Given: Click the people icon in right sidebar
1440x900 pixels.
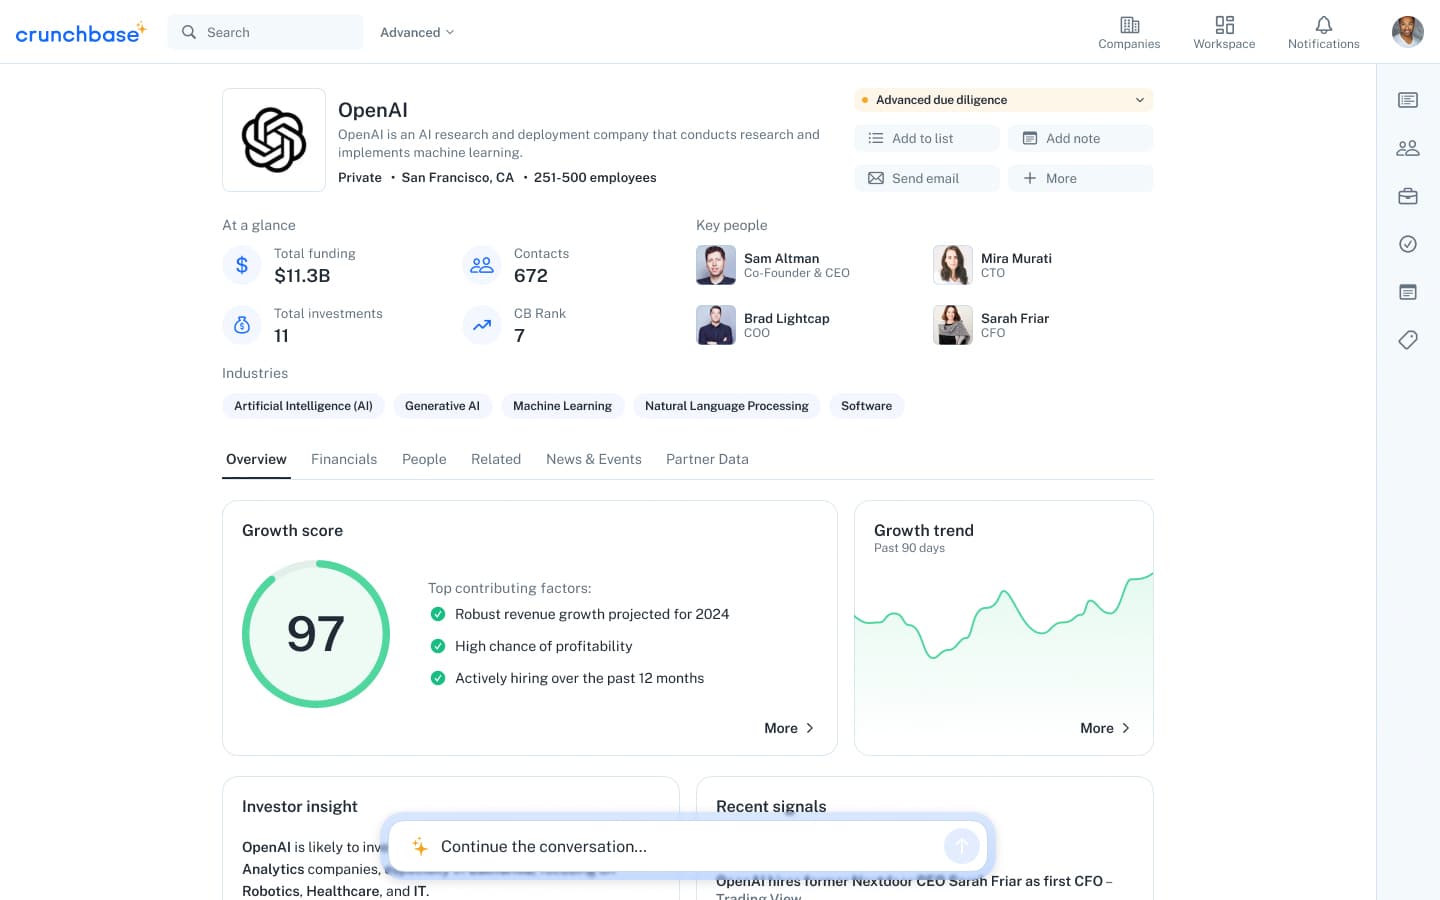Looking at the screenshot, I should click(1408, 148).
